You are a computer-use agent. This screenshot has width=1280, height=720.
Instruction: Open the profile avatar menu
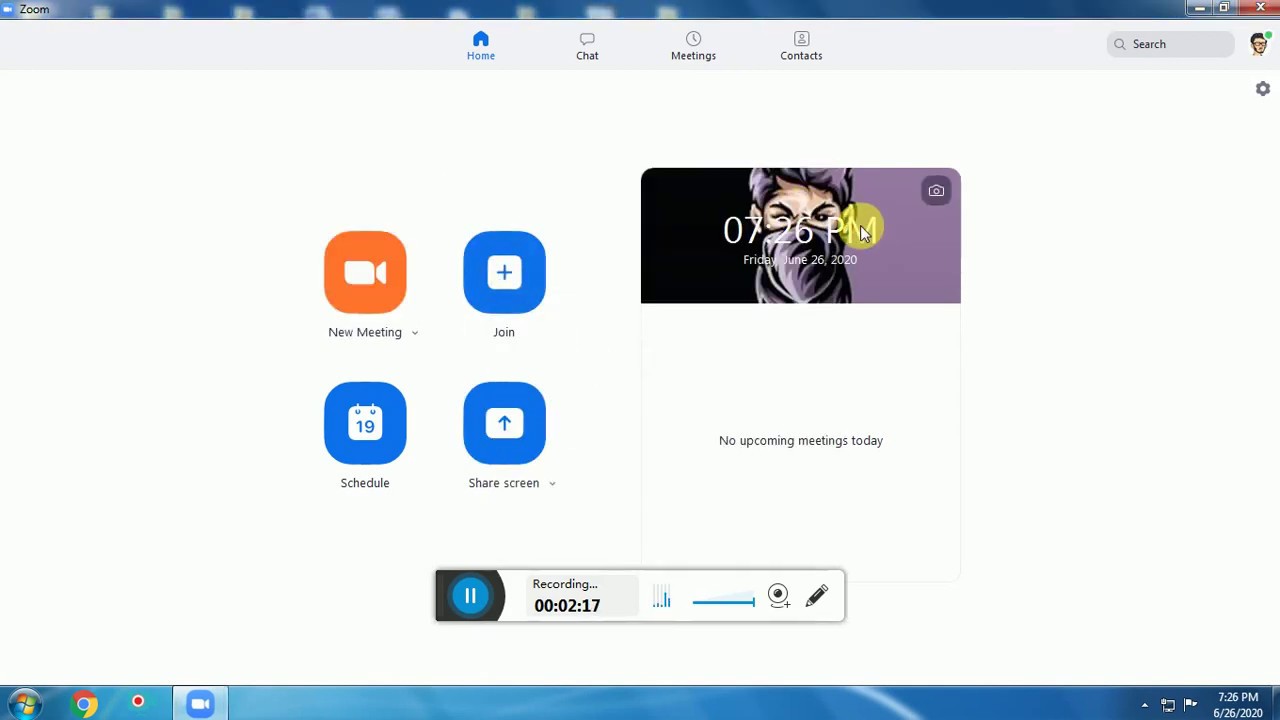coord(1259,44)
